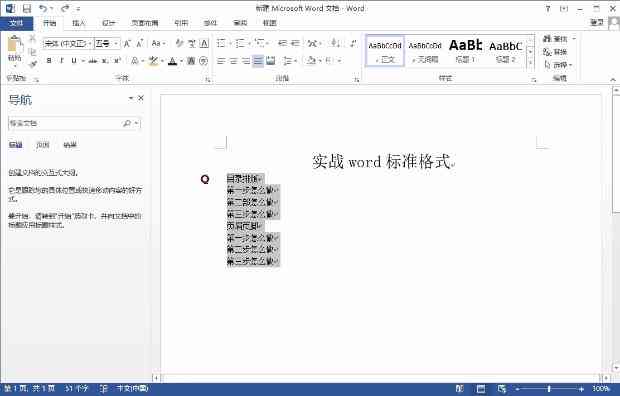Viewport: 620px width, 396px height.
Task: Click the Paste clipboard icon
Action: (15, 45)
